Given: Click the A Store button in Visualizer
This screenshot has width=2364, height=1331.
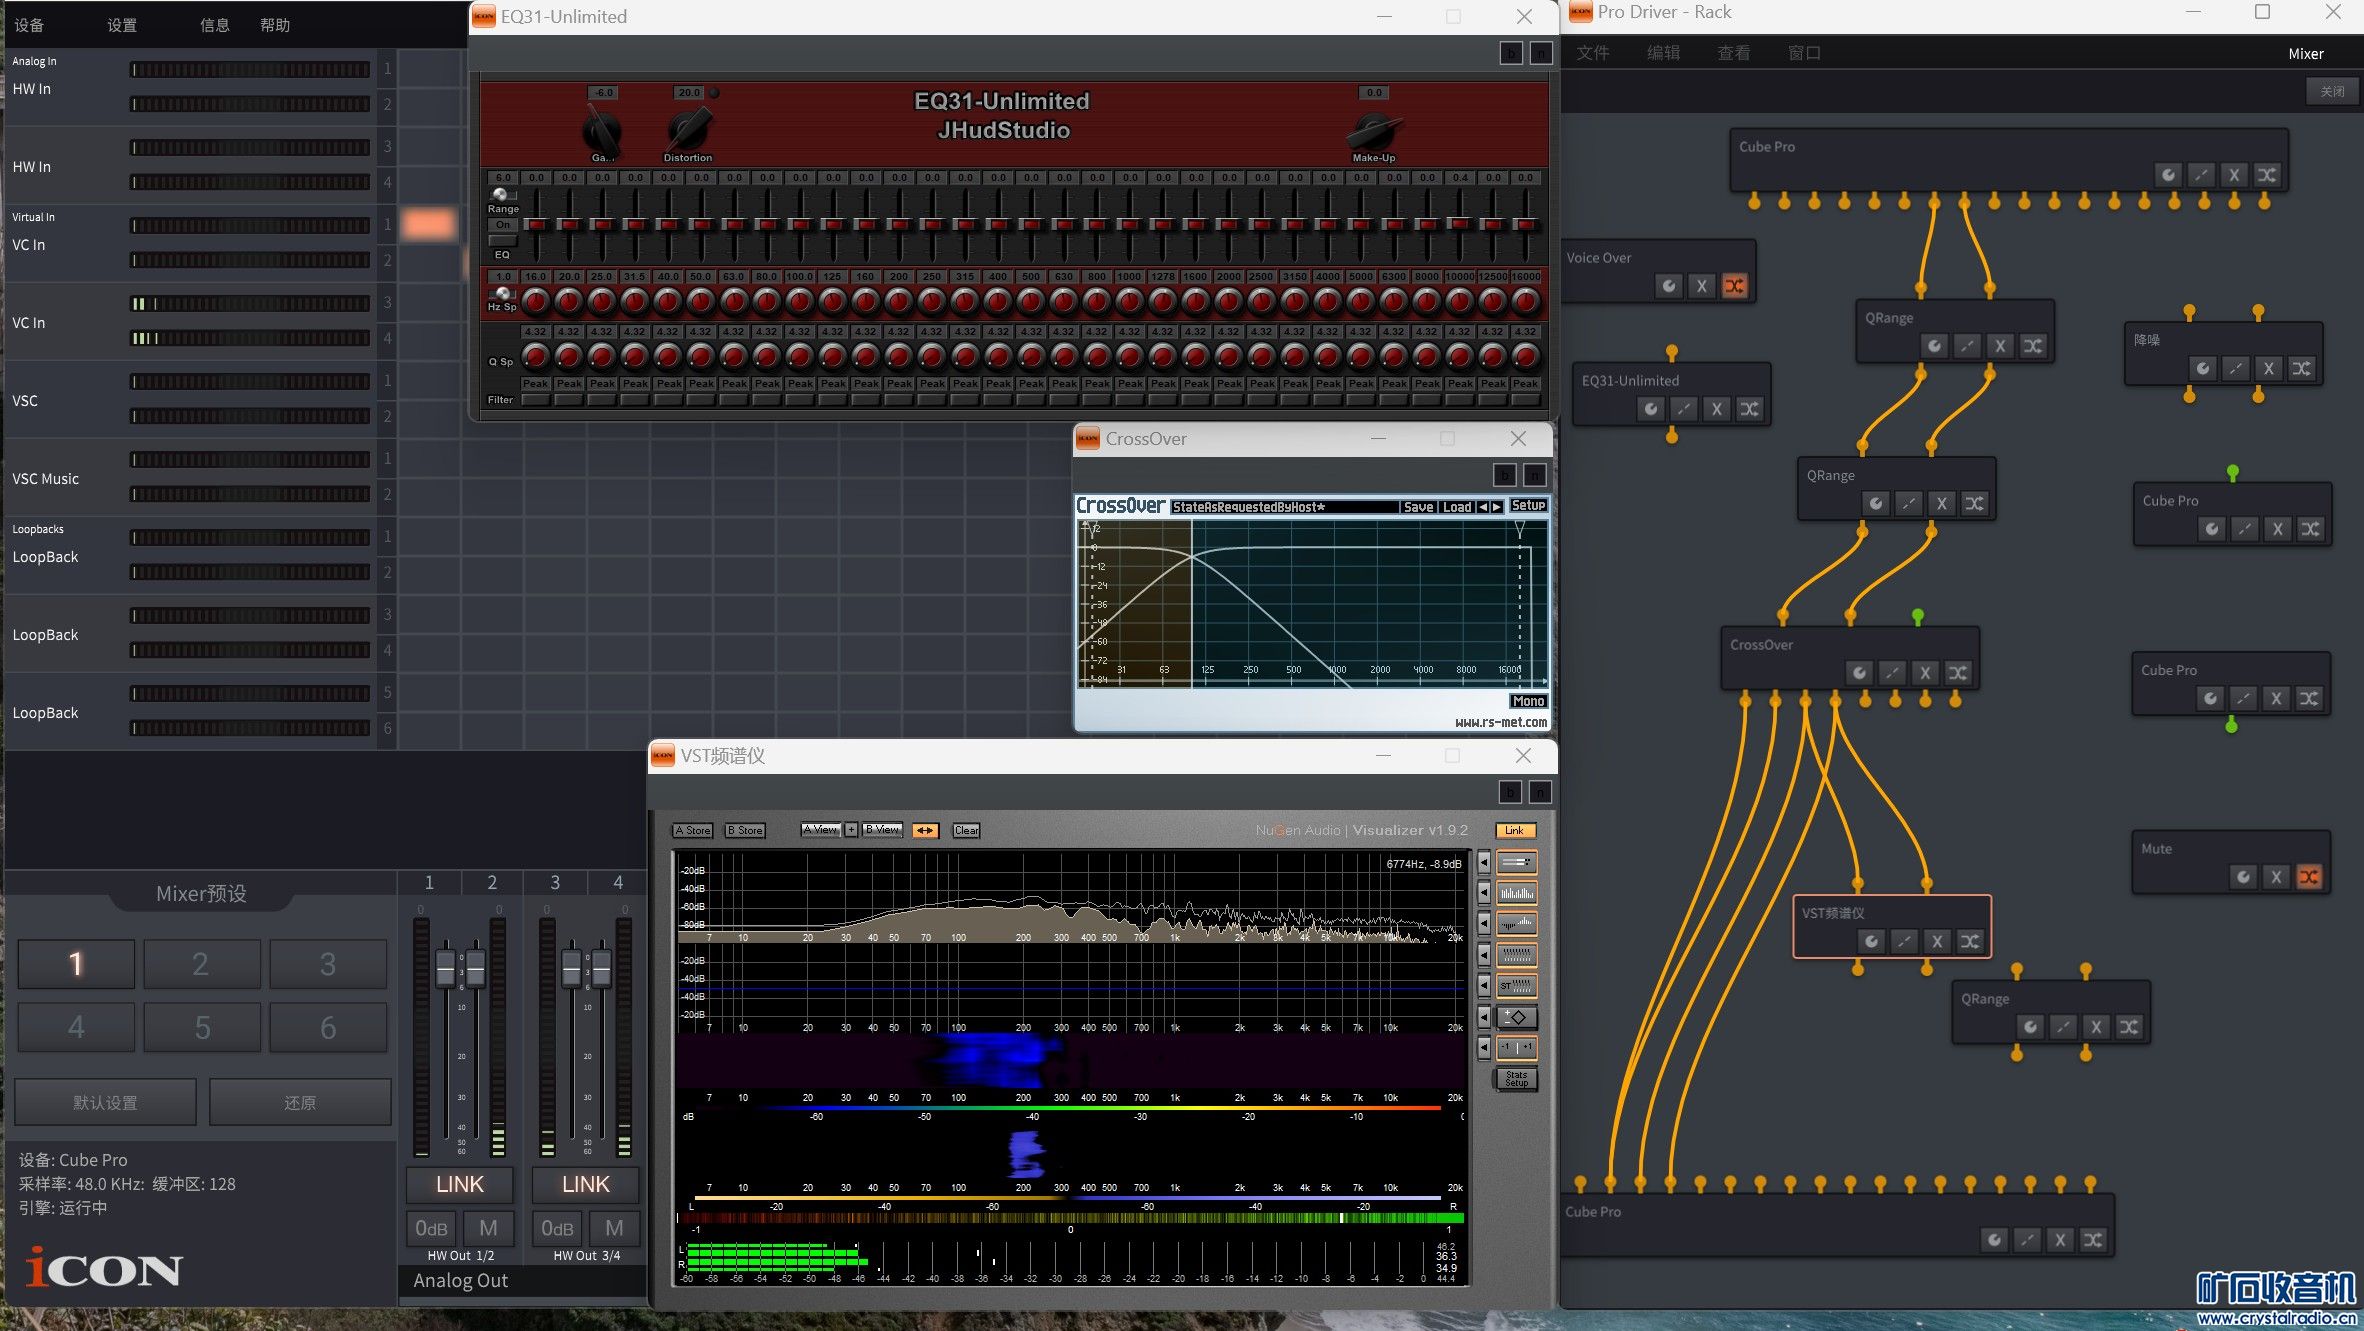Looking at the screenshot, I should pos(692,830).
